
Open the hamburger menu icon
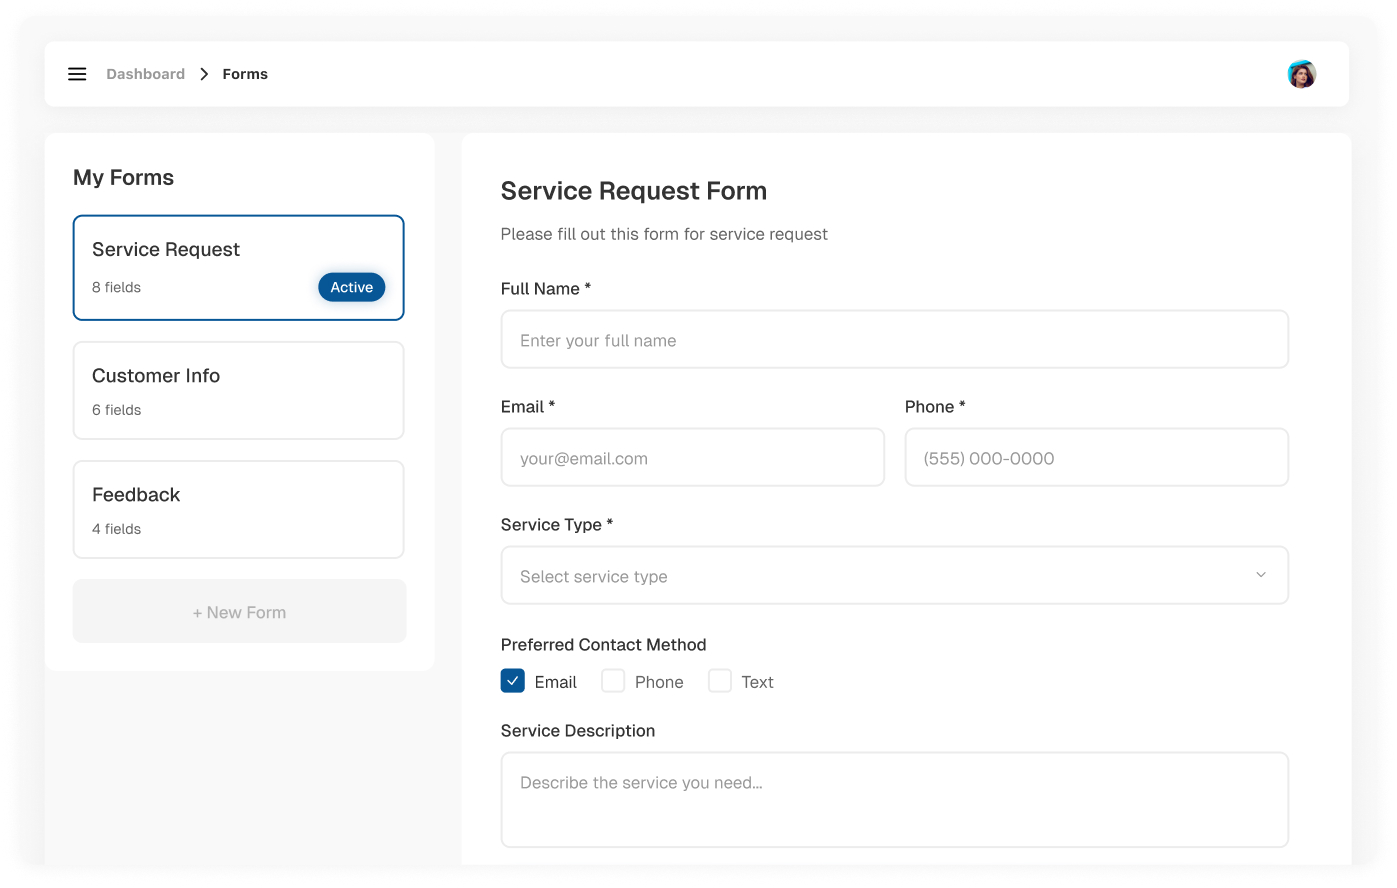pyautogui.click(x=77, y=74)
